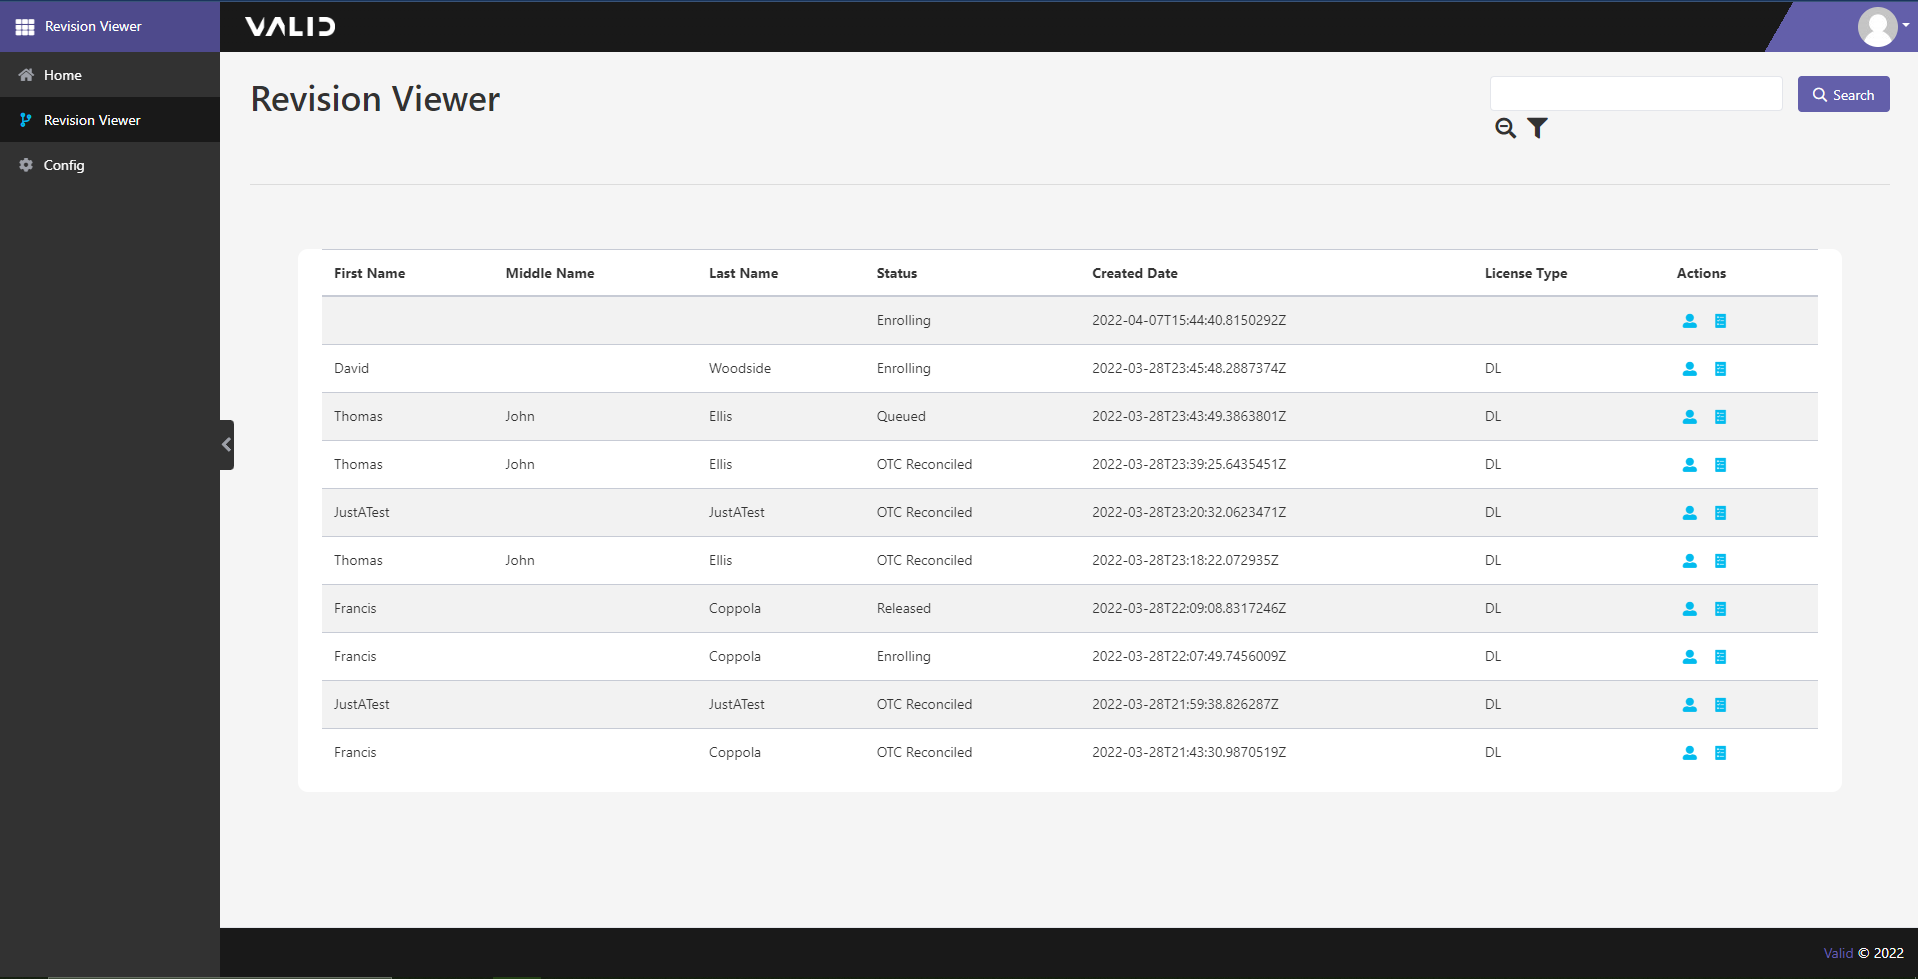Click the document icon in the last Francis Coppola row

point(1720,753)
